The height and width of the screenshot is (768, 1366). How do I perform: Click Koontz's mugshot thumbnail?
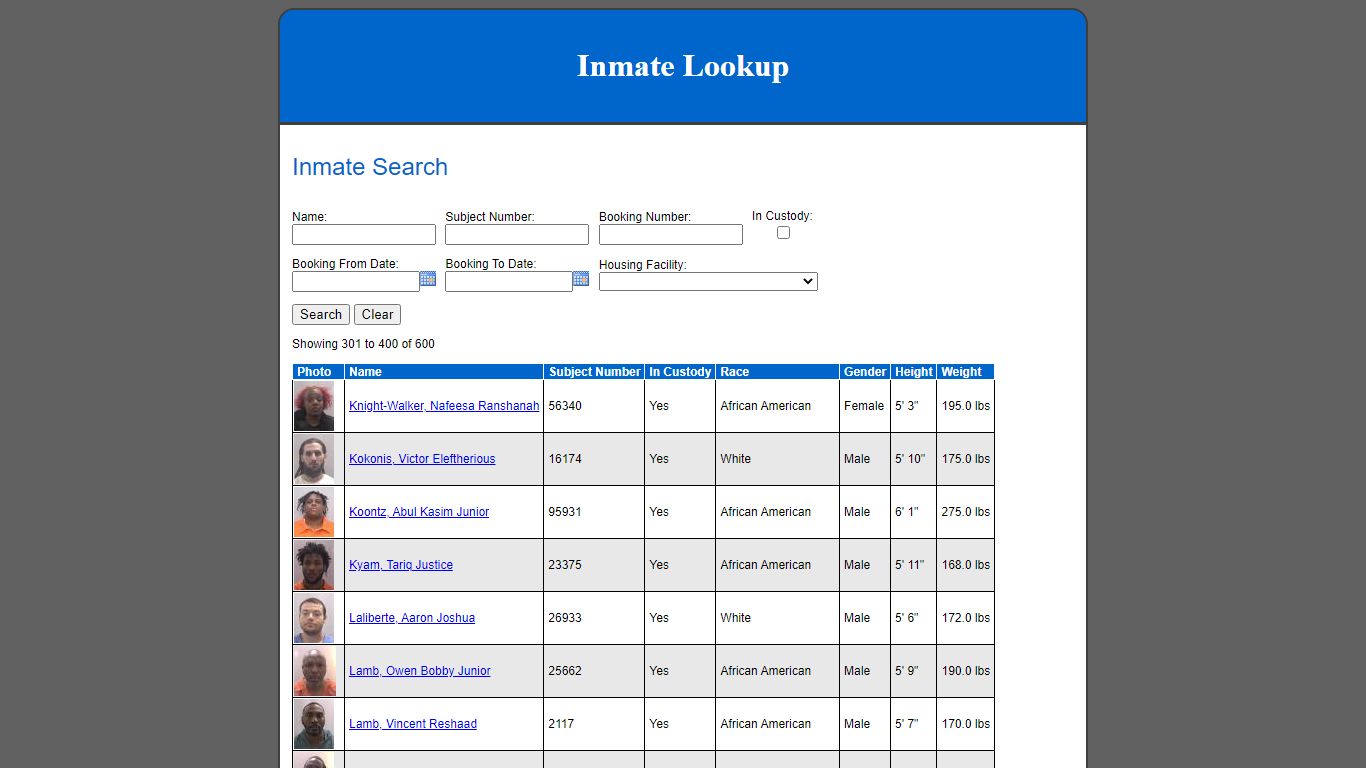click(314, 512)
